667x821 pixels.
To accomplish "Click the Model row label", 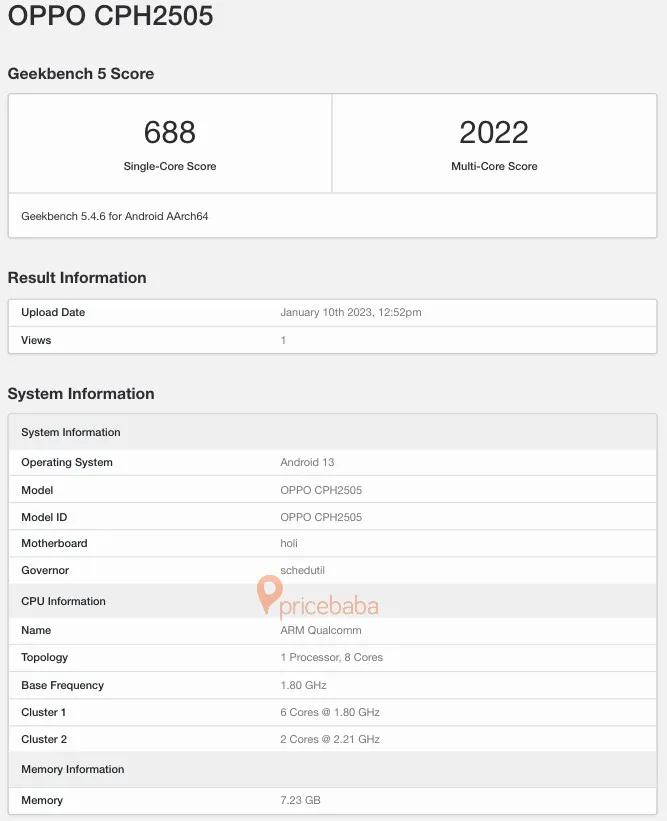I will [x=37, y=490].
